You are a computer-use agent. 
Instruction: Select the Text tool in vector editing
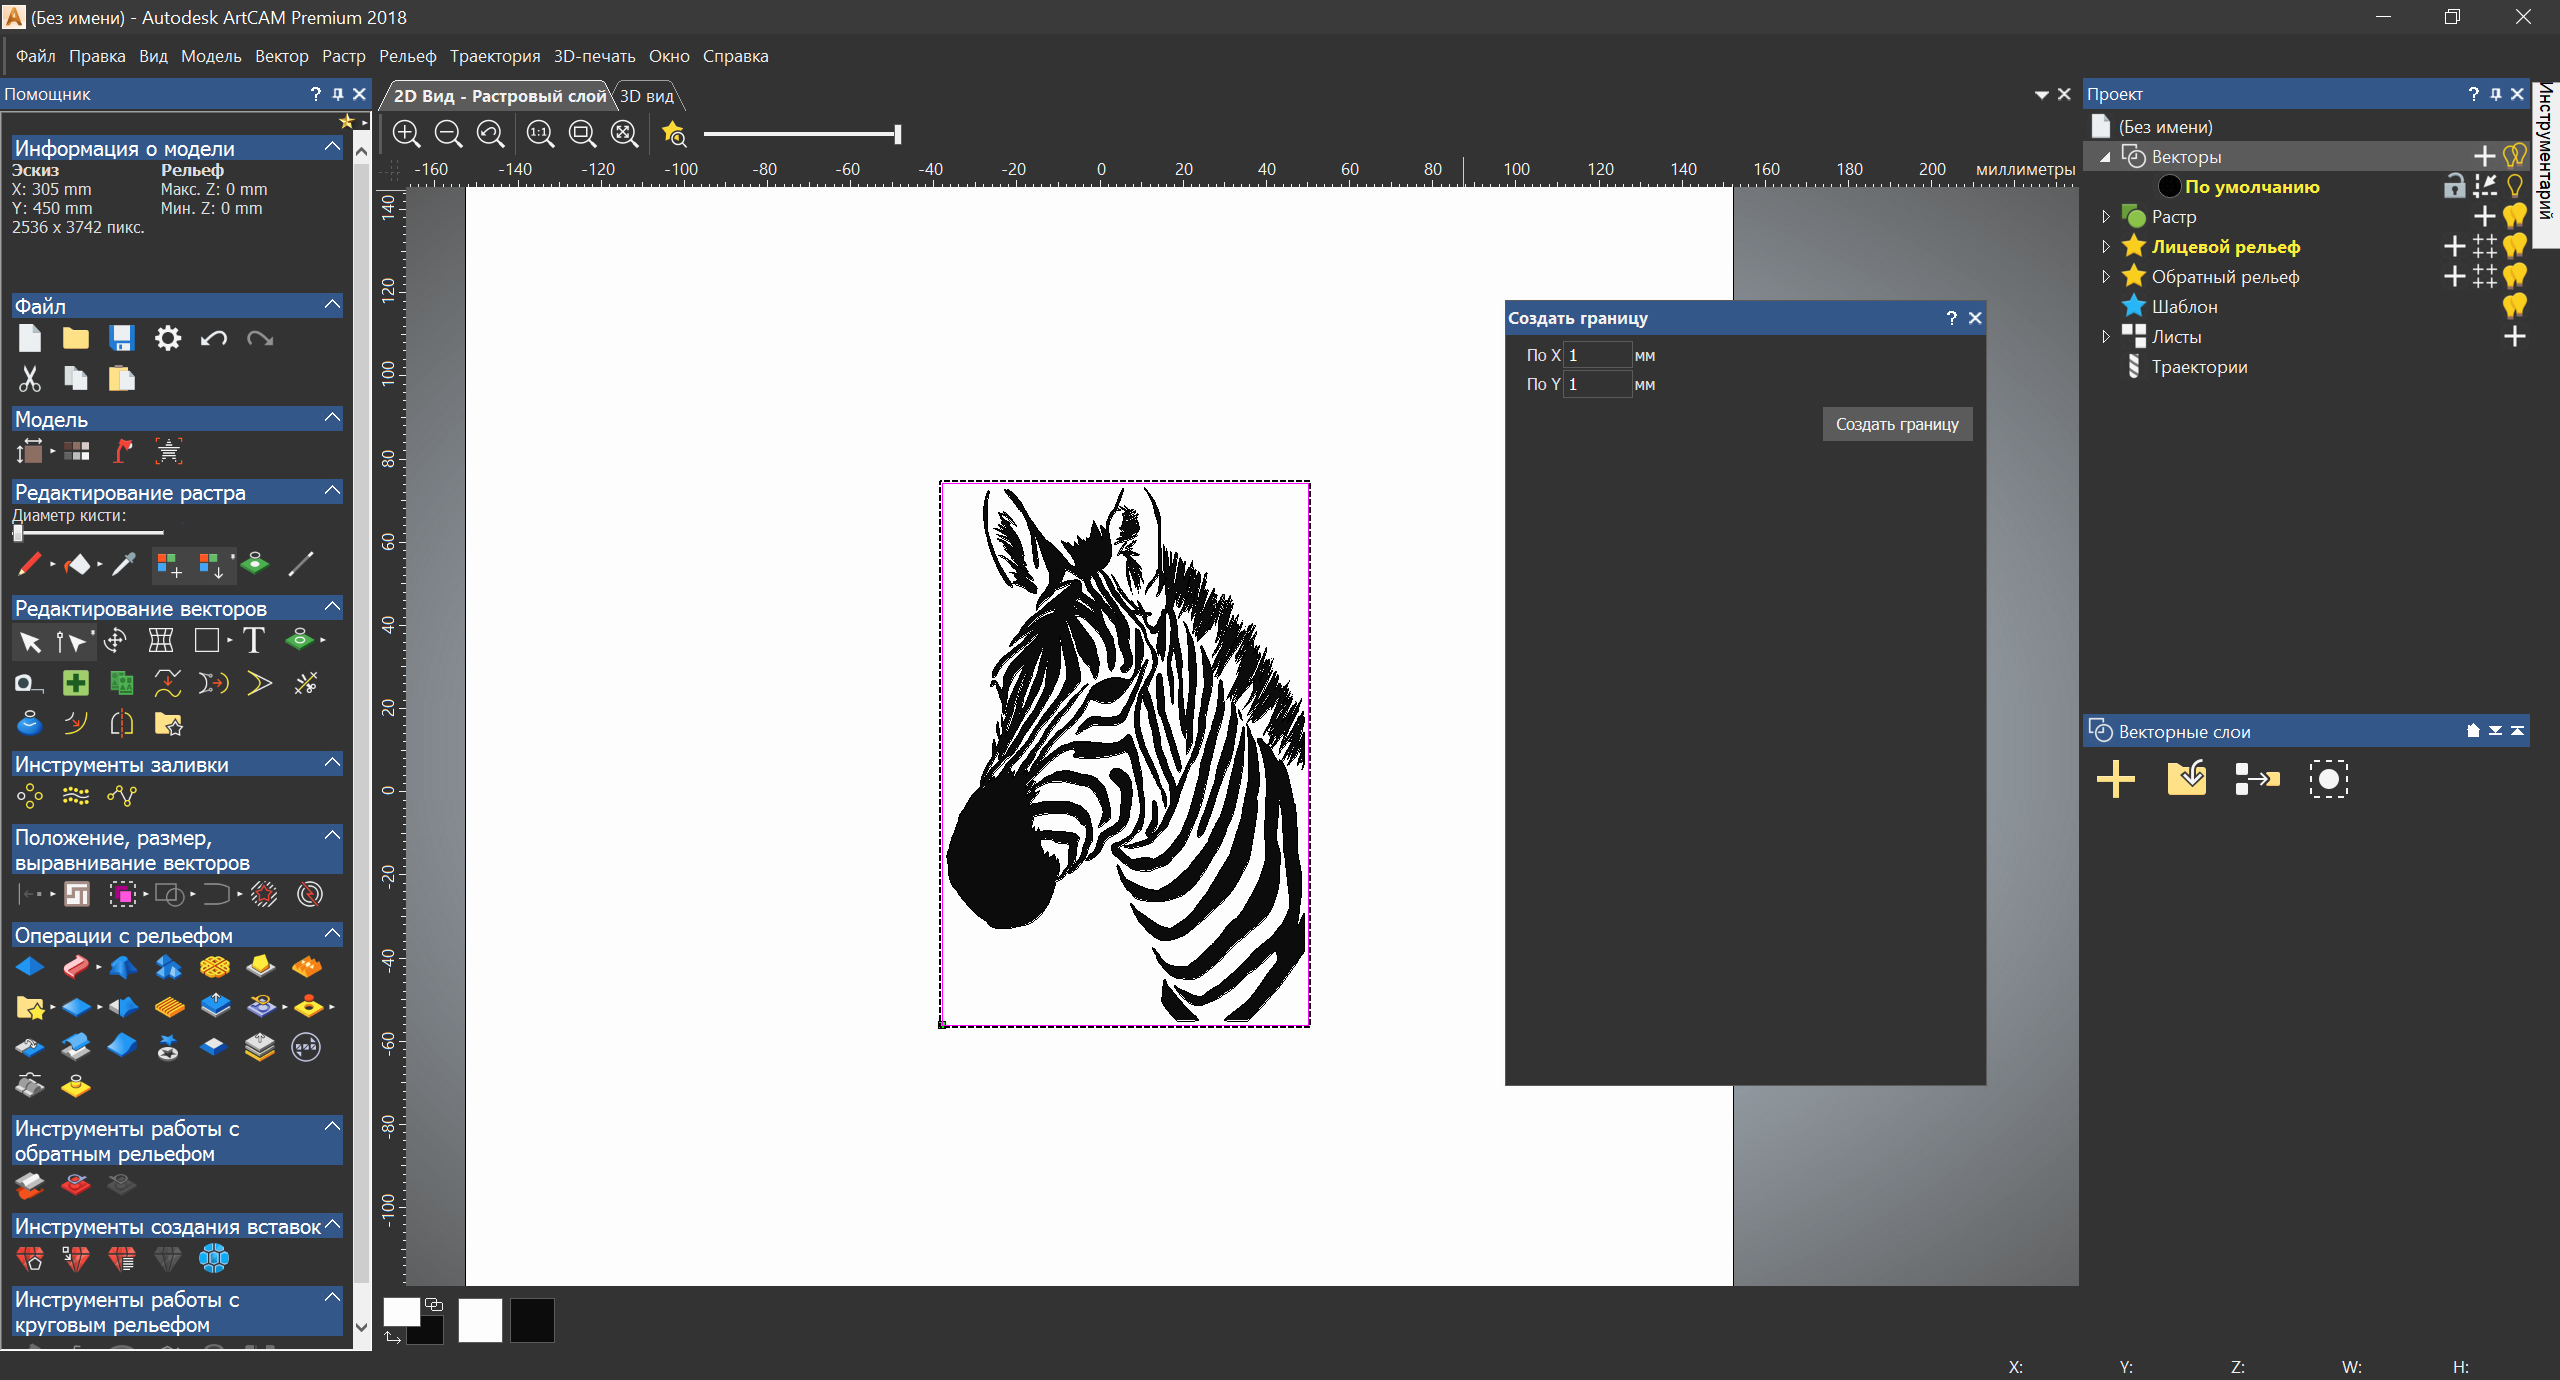point(254,641)
